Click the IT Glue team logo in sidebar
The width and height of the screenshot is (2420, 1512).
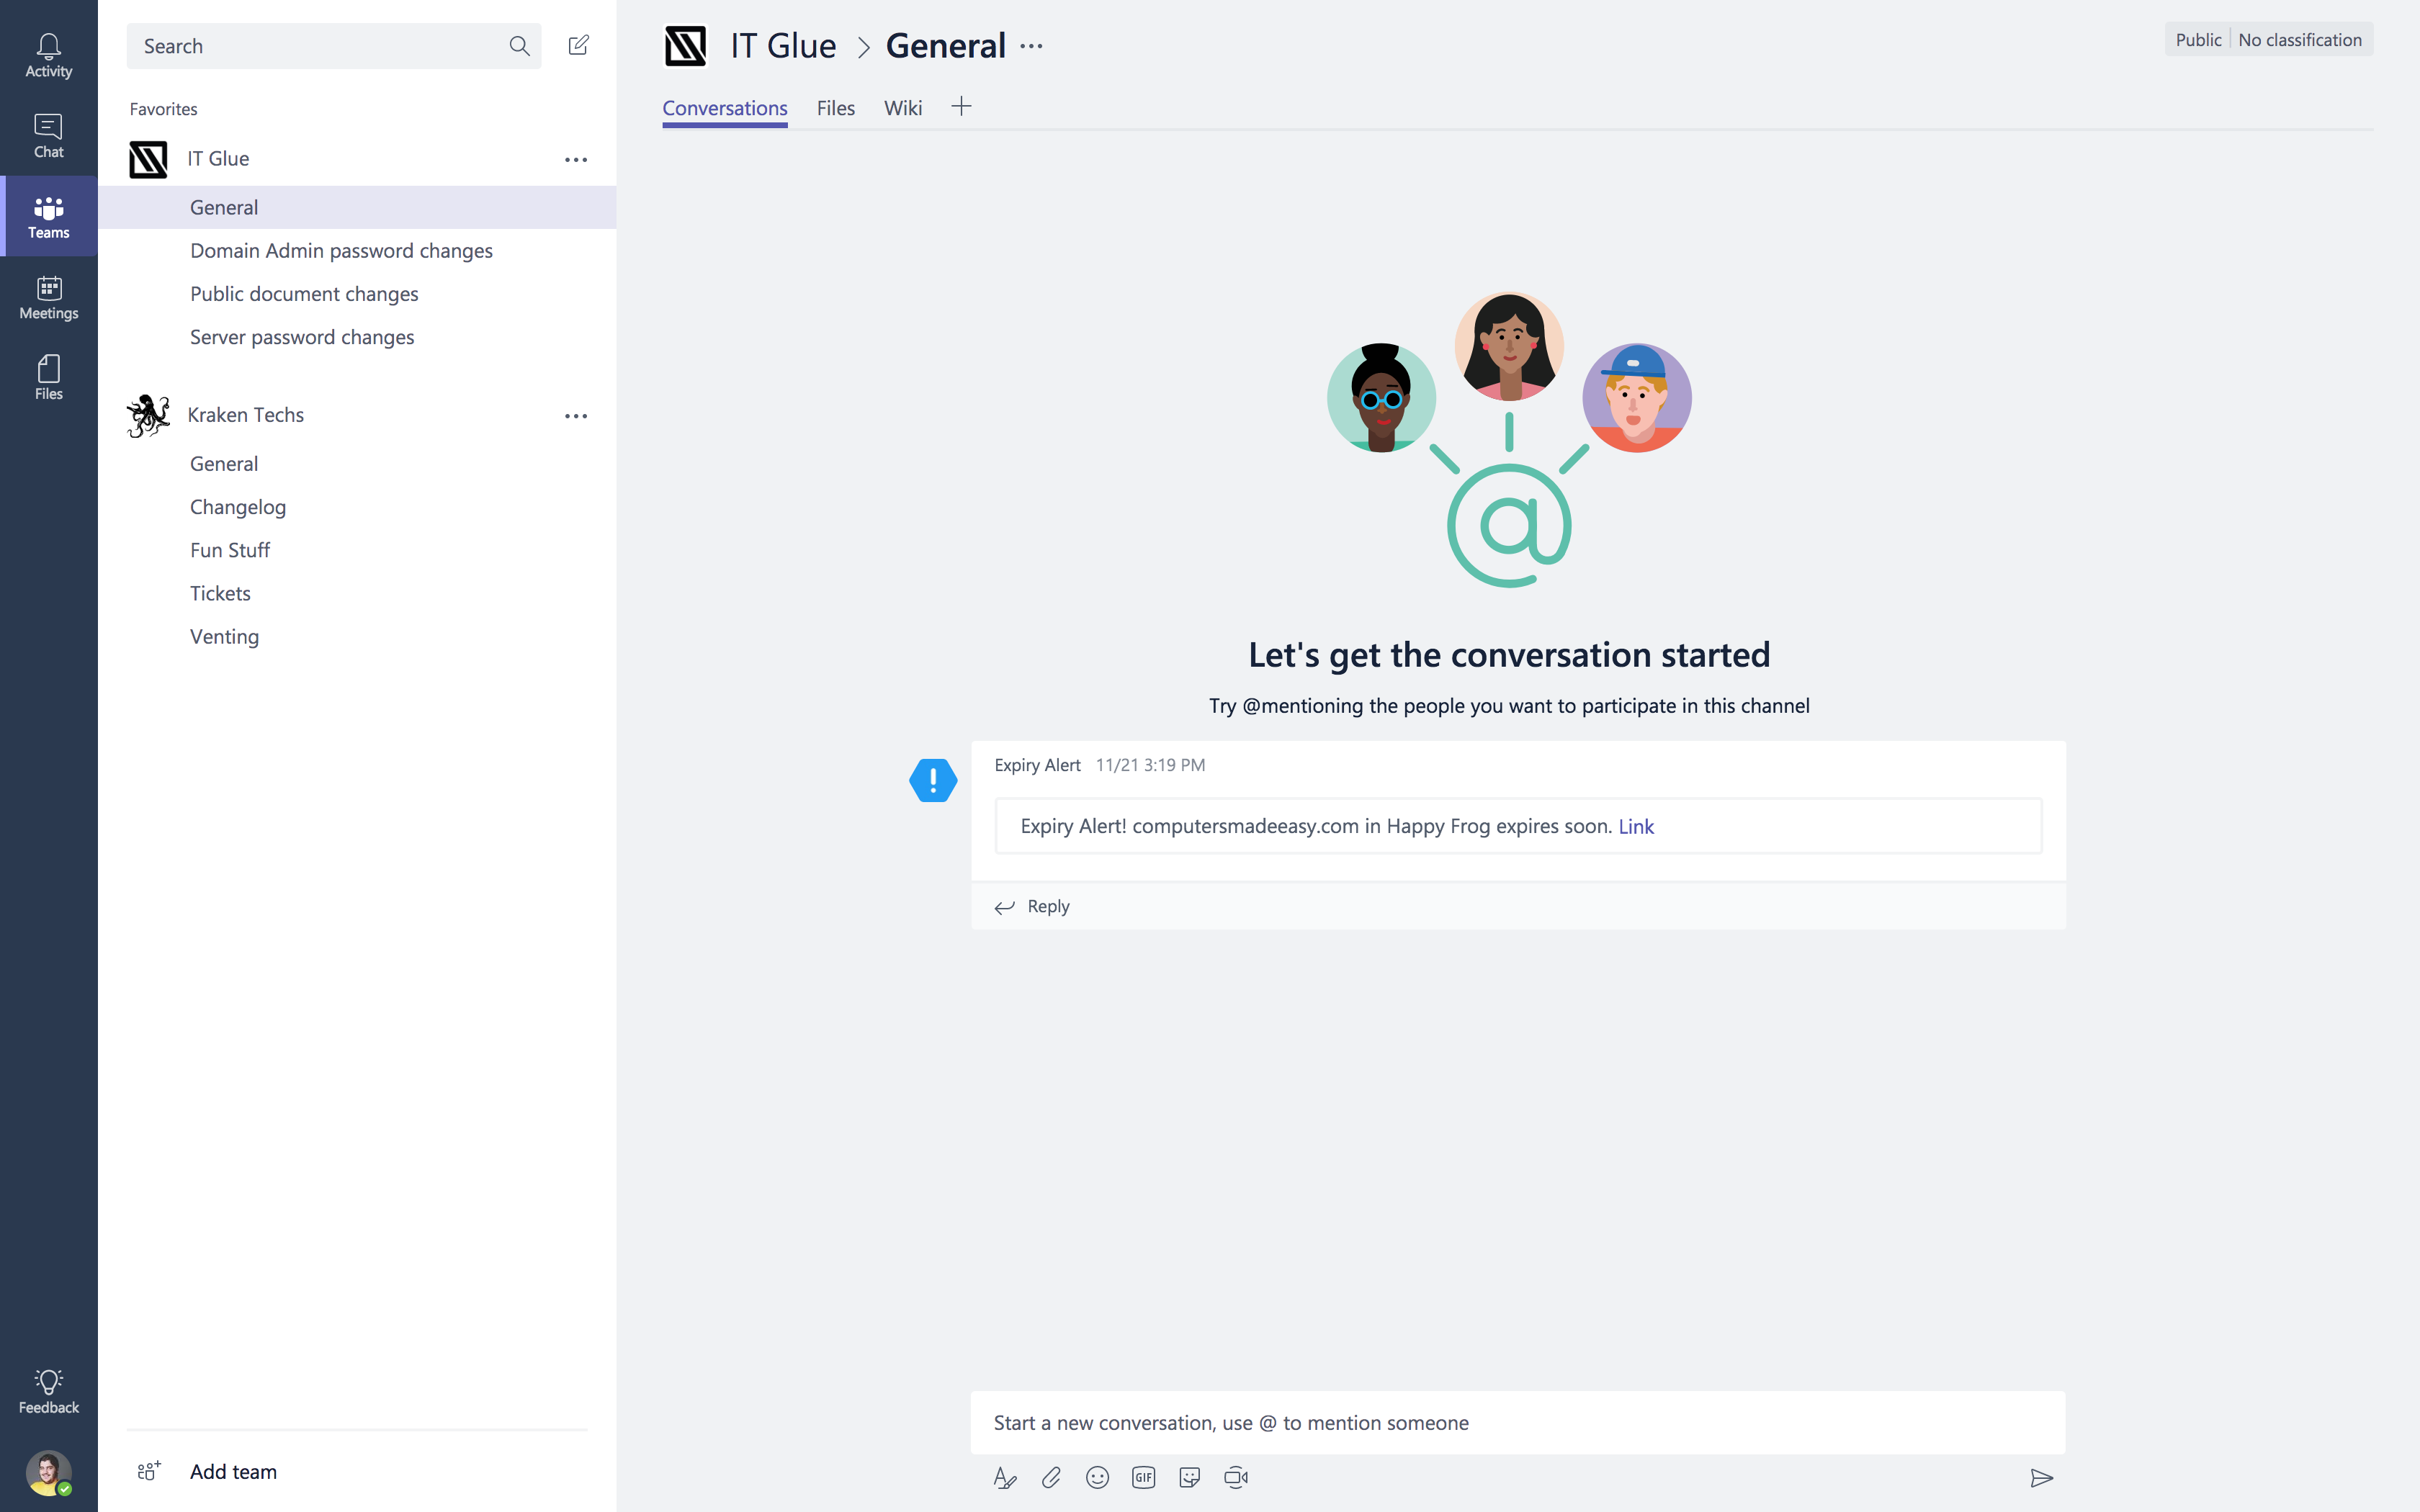tap(148, 159)
